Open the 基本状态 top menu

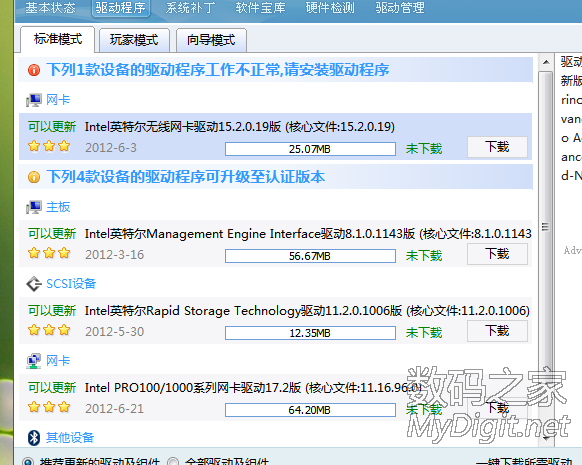pyautogui.click(x=50, y=7)
